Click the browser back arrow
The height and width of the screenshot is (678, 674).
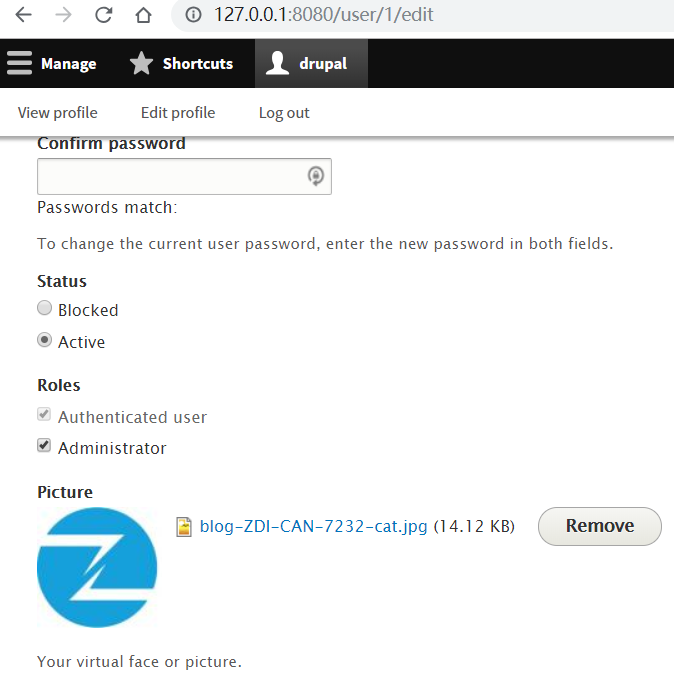point(23,15)
